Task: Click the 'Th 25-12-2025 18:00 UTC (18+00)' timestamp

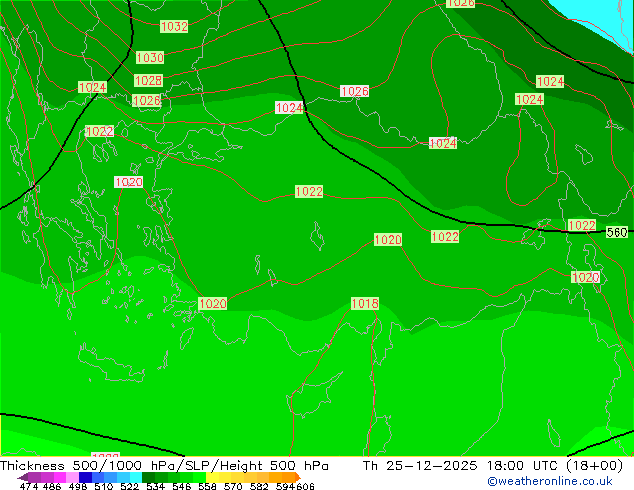Action: pyautogui.click(x=493, y=466)
